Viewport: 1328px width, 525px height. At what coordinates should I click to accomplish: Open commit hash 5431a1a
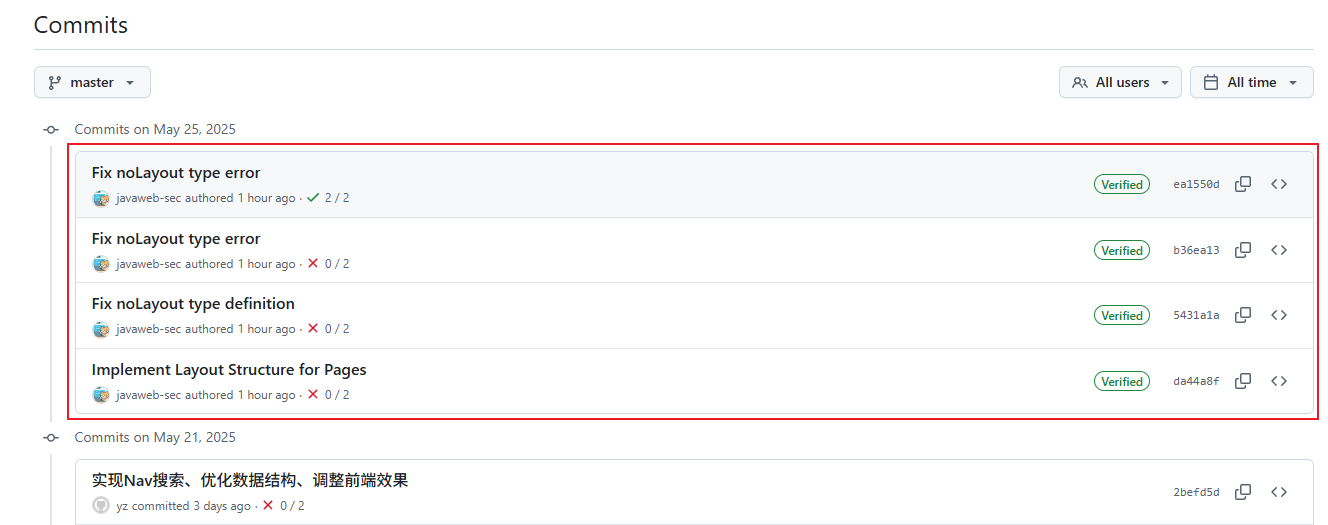[x=1196, y=316]
